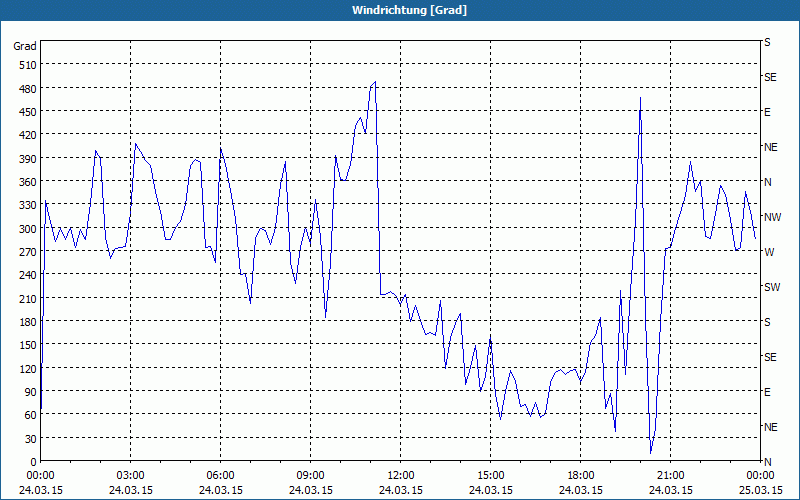This screenshot has width=800, height=500.
Task: Click the 12:00 time axis label
Action: click(401, 476)
